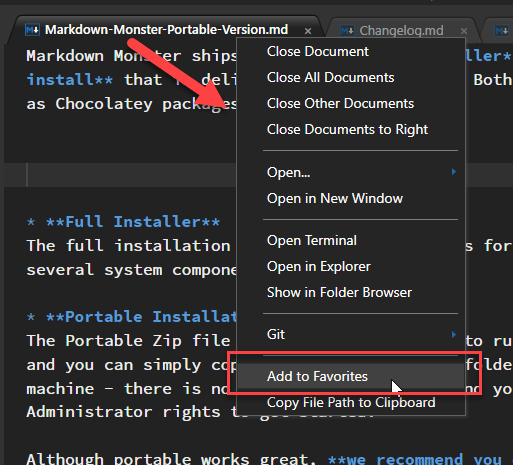
Task: Click markdown icon on Changelog.md tab
Action: pos(347,31)
